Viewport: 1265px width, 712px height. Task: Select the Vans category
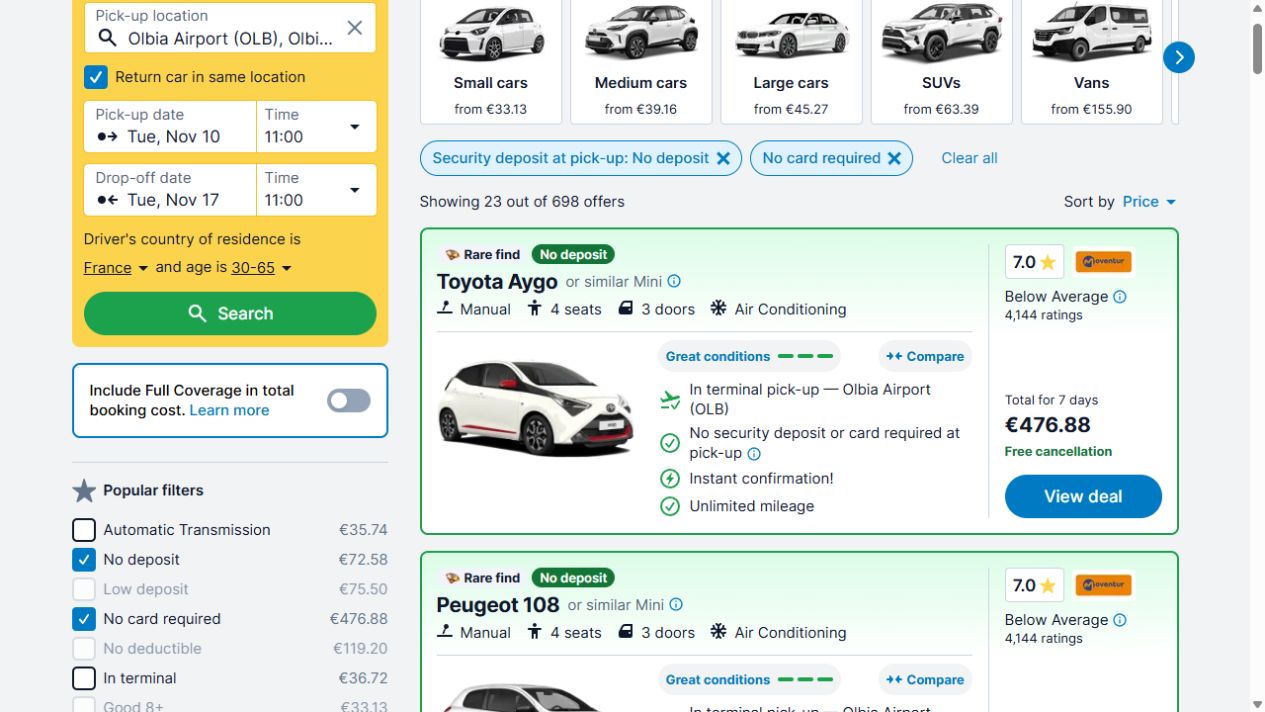click(1091, 62)
